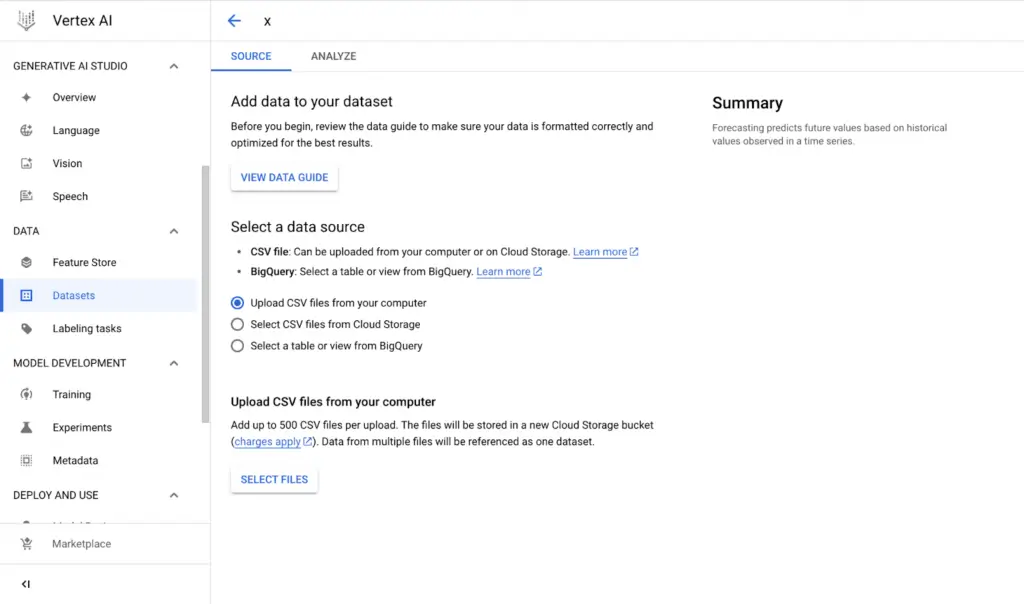
Task: Select Upload CSV files from your computer
Action: (237, 303)
